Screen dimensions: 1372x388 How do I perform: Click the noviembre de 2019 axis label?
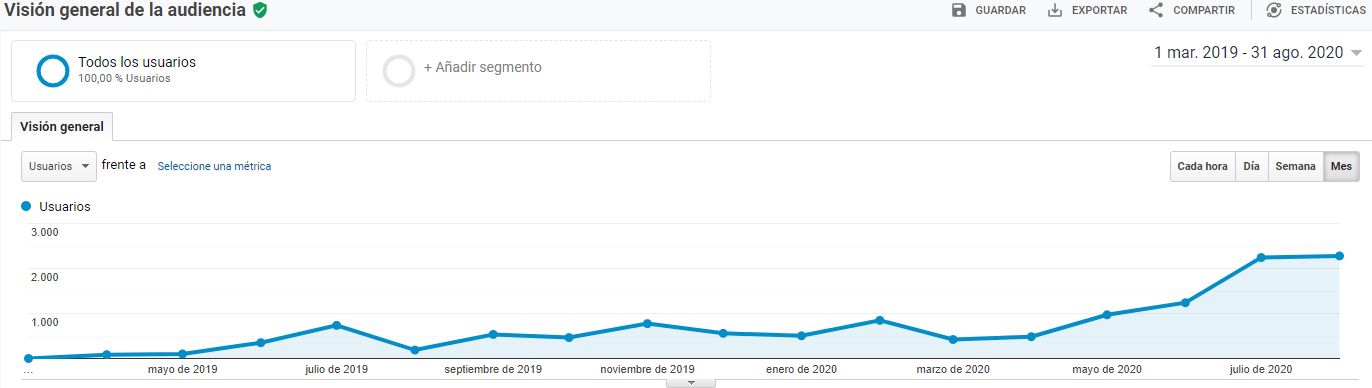[648, 369]
